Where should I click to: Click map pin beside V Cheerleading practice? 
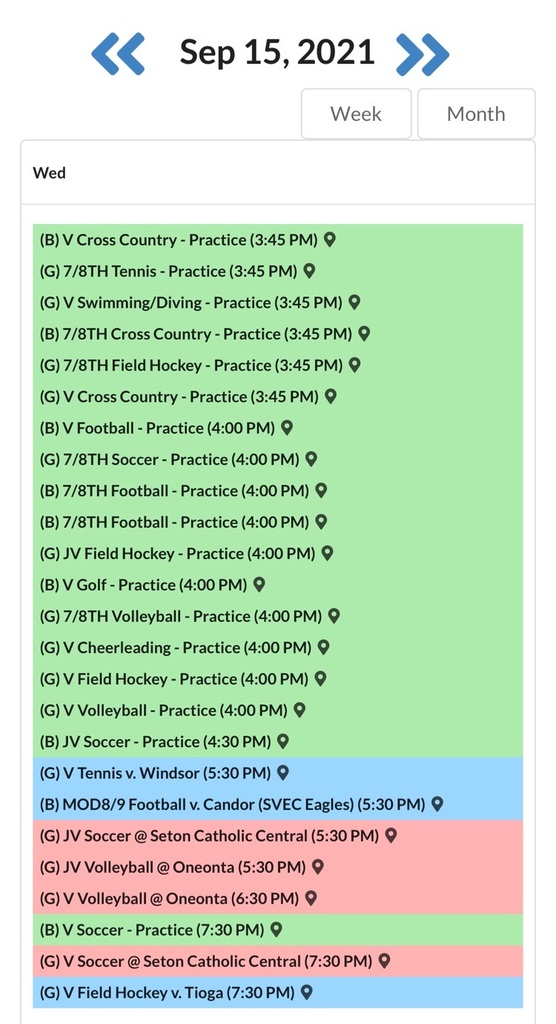[323, 647]
